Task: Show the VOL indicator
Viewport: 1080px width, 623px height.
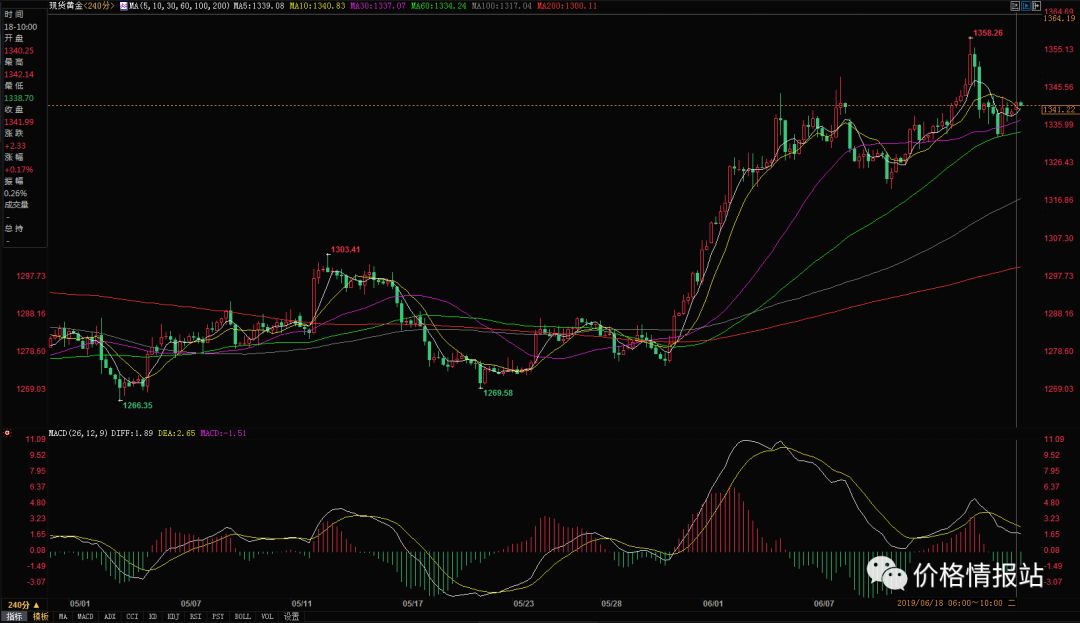Action: pos(266,617)
